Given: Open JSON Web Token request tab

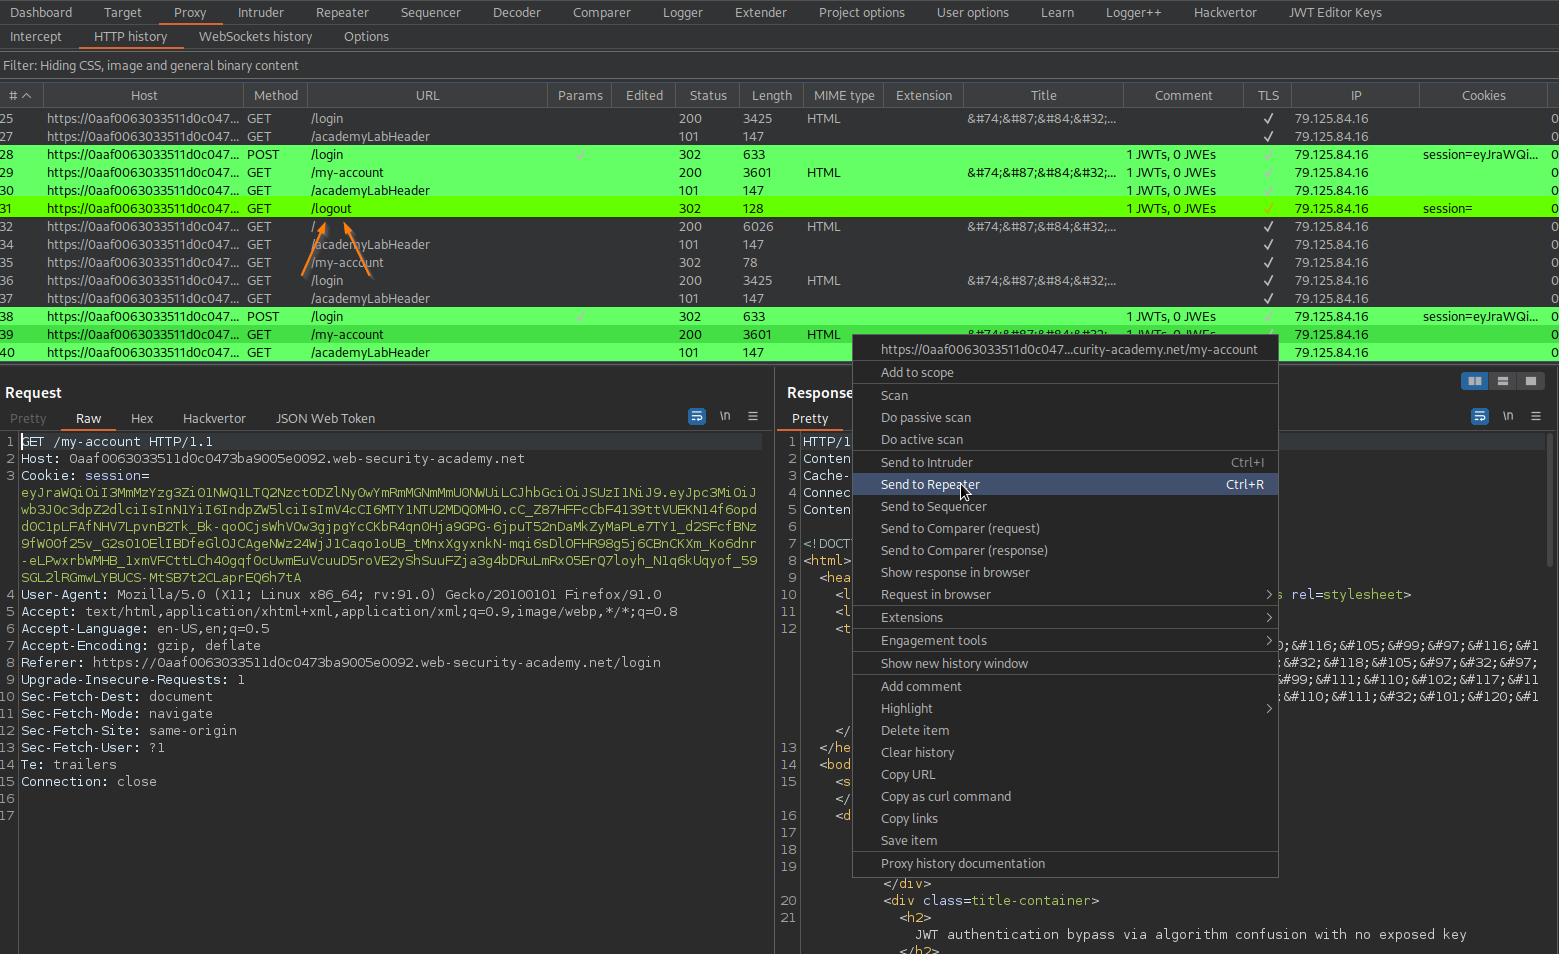Looking at the screenshot, I should [x=325, y=419].
